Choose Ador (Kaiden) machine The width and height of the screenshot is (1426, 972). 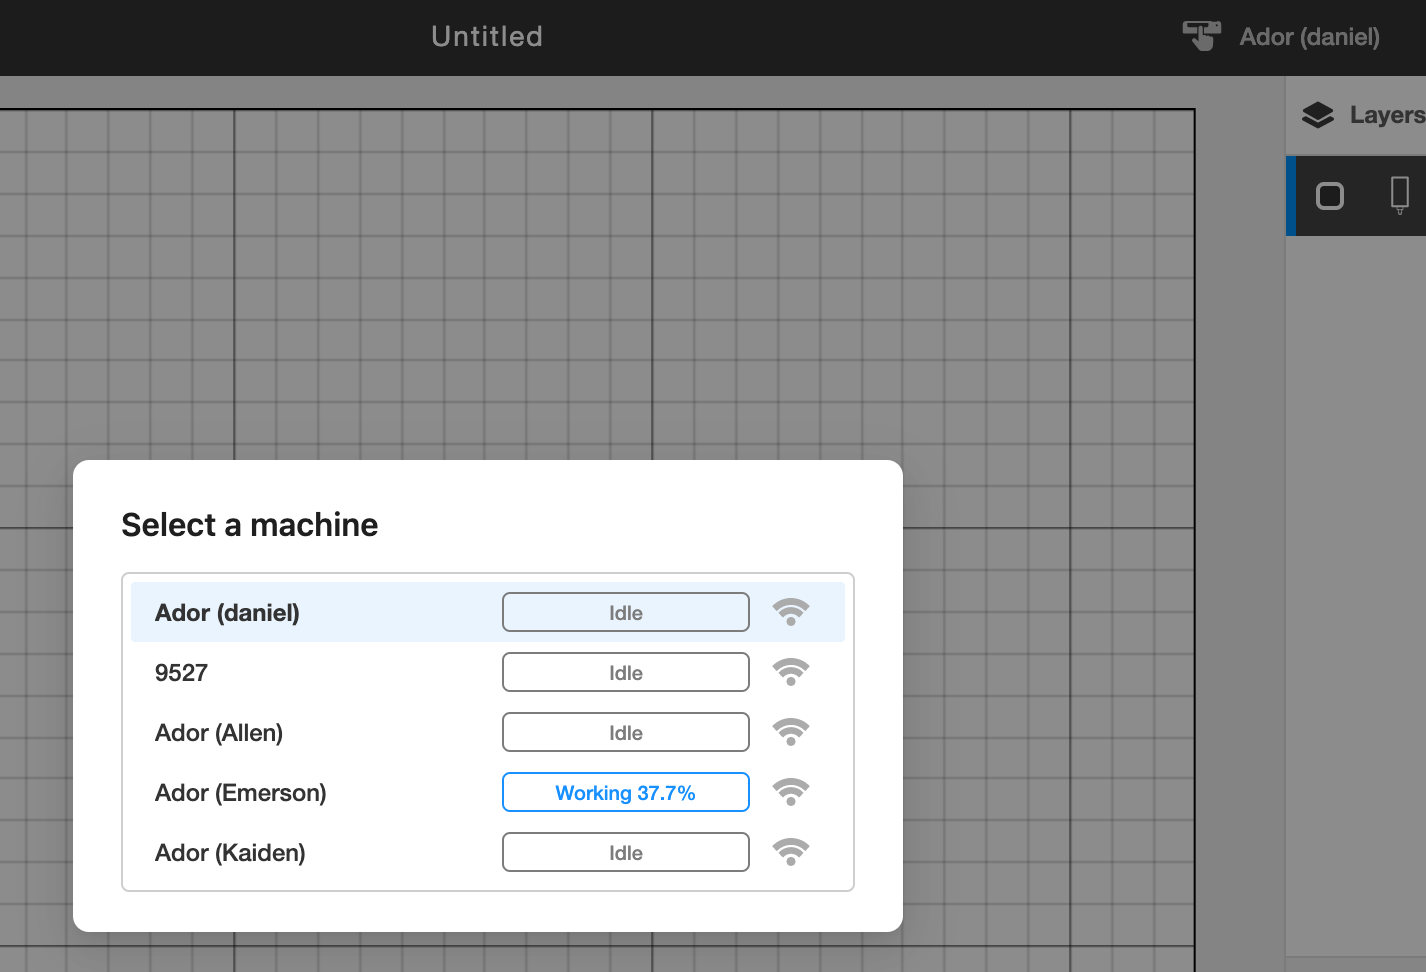coord(488,852)
